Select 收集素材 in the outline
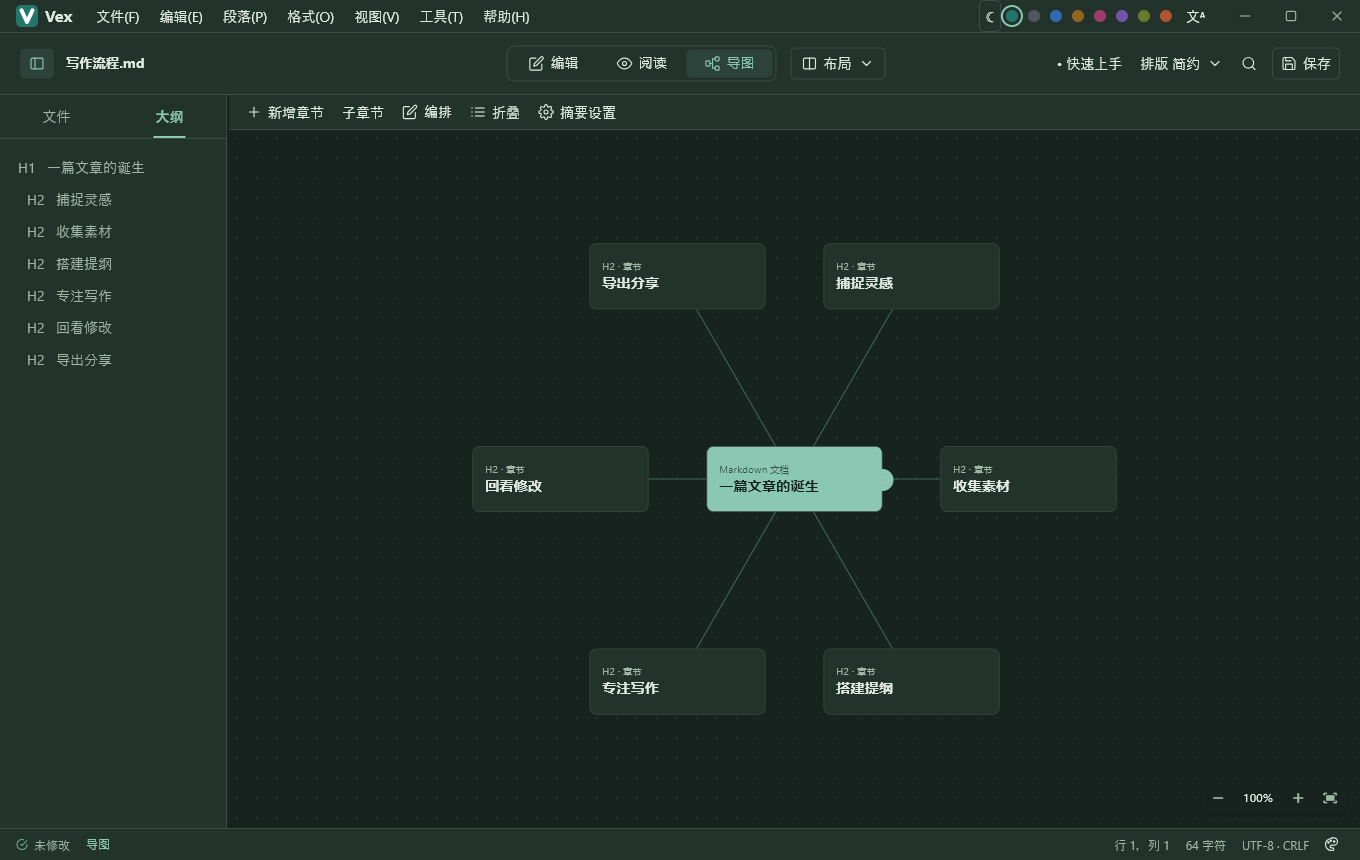The image size is (1360, 860). click(x=113, y=232)
